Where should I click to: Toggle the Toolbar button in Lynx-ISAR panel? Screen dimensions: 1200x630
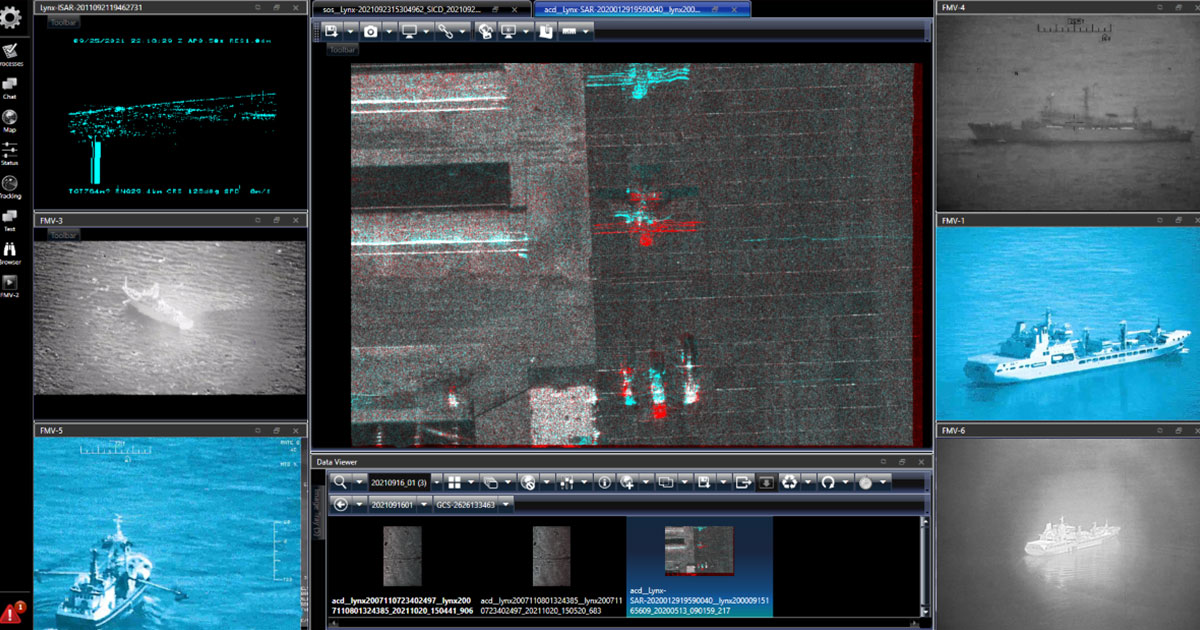[62, 22]
